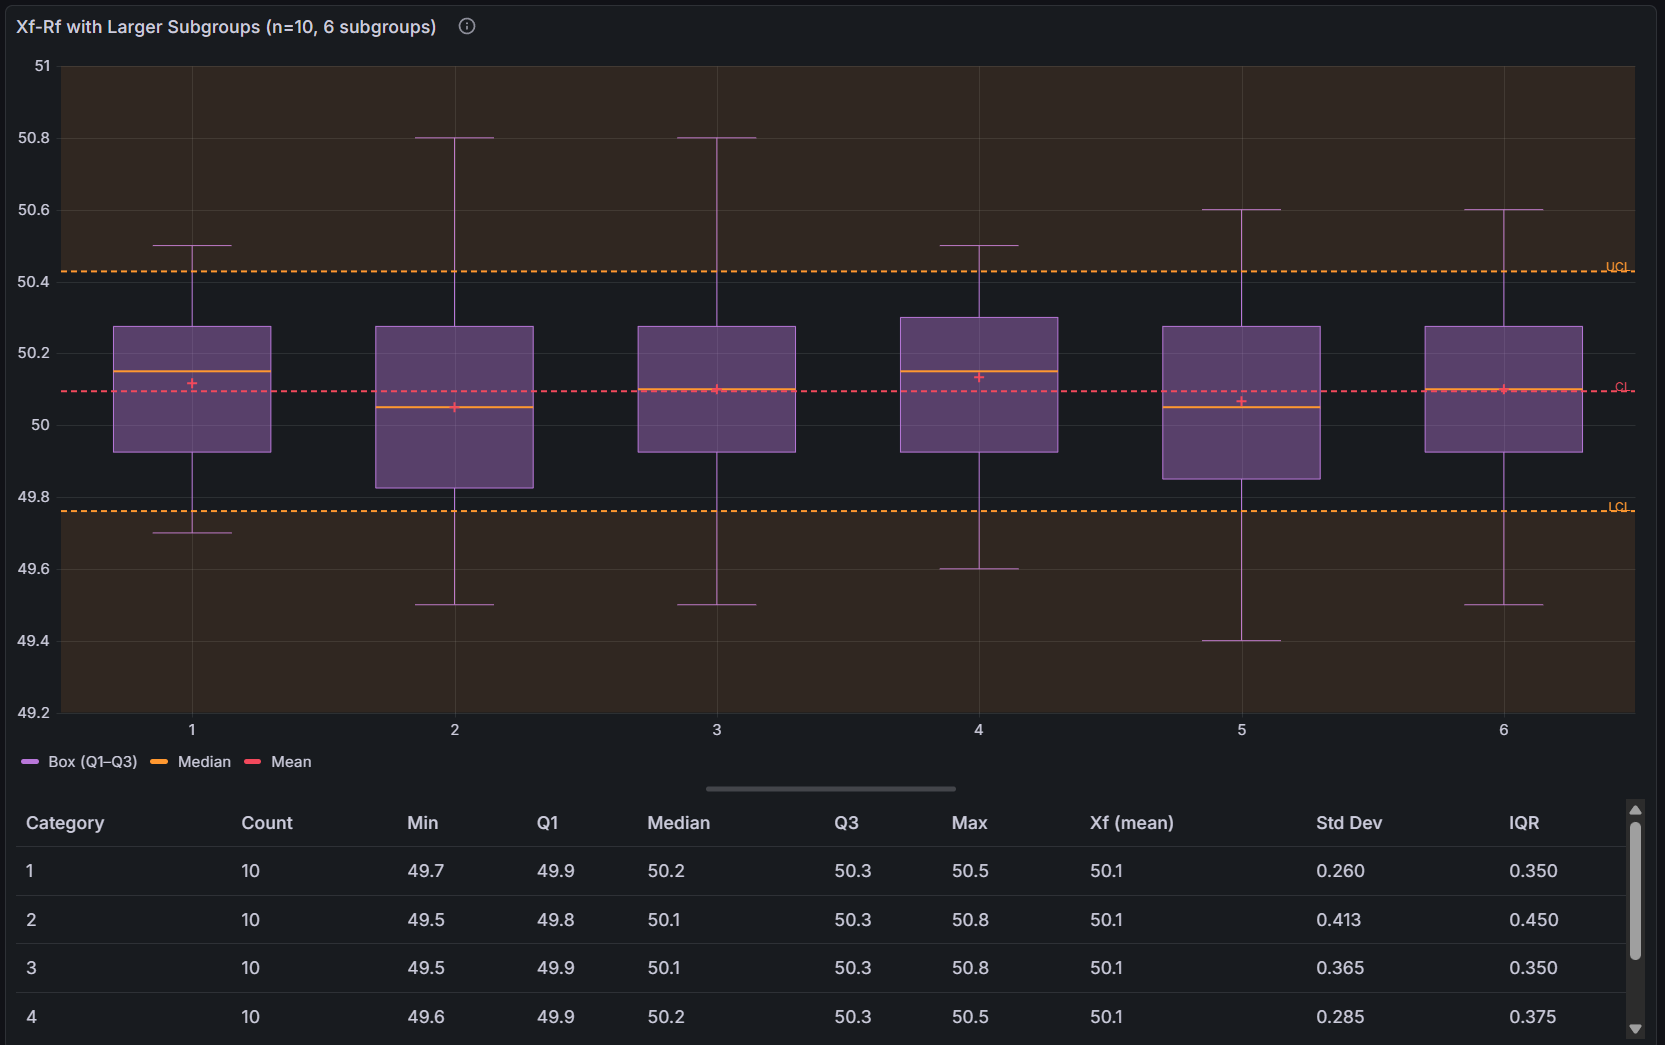Viewport: 1665px width, 1045px height.
Task: Click the Std Dev value 0.365
Action: pyautogui.click(x=1340, y=968)
